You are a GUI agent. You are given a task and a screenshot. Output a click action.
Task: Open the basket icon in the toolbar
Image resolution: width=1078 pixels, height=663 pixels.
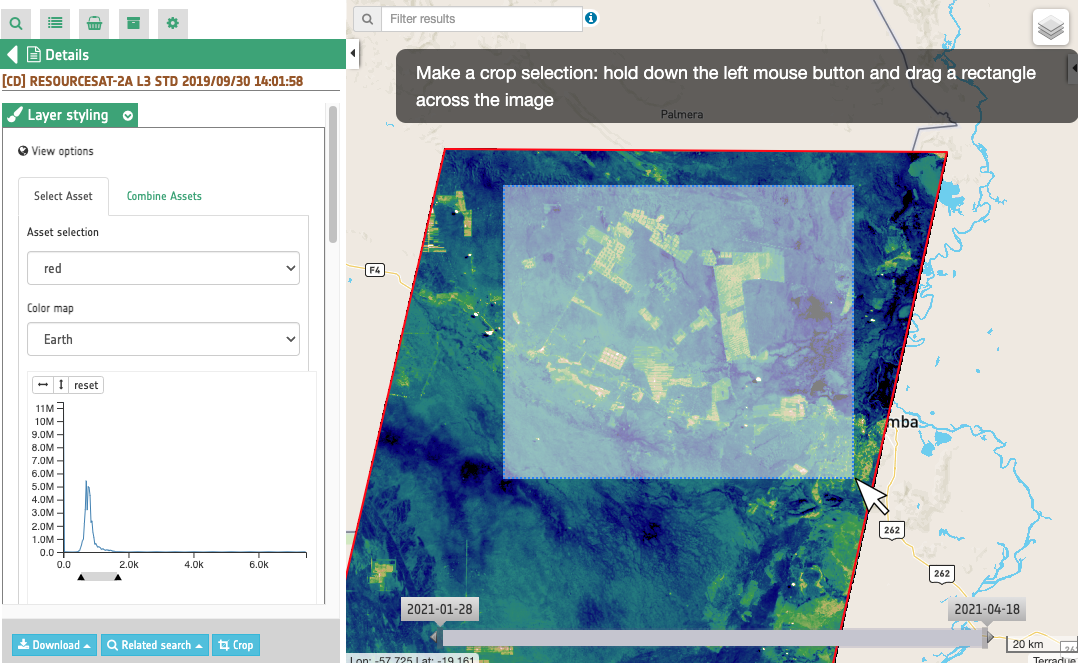coord(94,22)
